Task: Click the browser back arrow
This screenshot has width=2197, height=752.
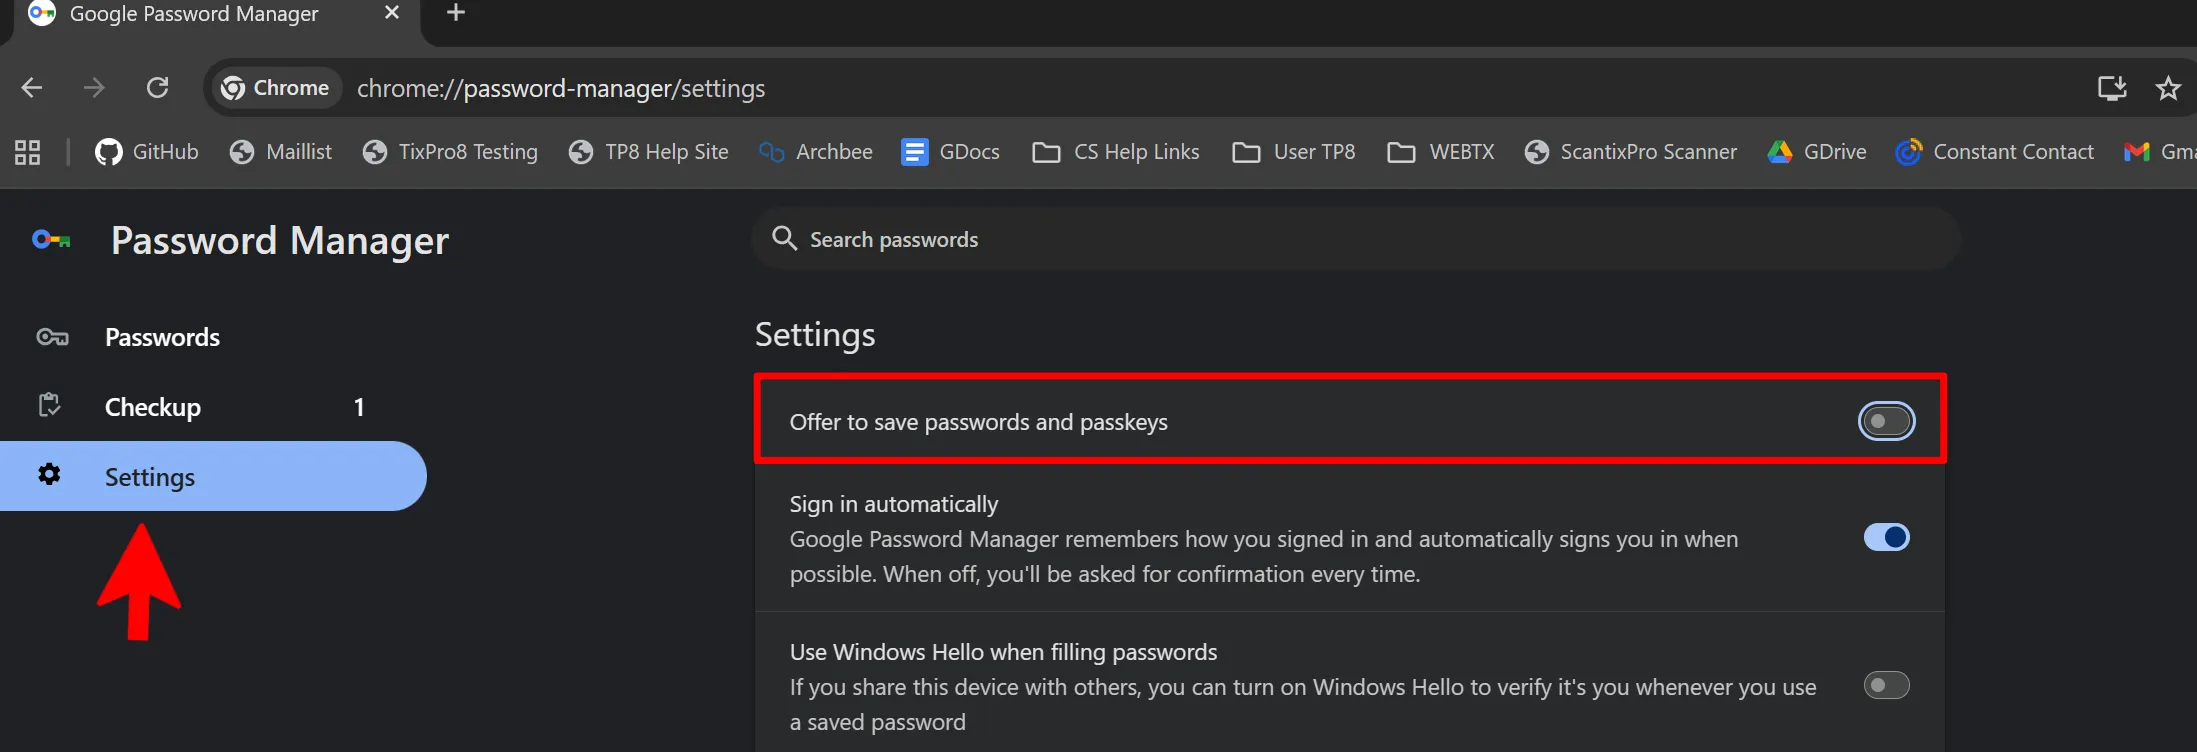Action: 32,88
